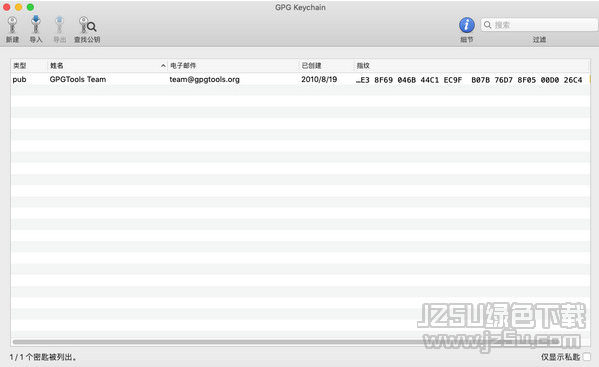Toggle the sort arrow in 姓名 column
The width and height of the screenshot is (599, 367).
click(x=163, y=66)
